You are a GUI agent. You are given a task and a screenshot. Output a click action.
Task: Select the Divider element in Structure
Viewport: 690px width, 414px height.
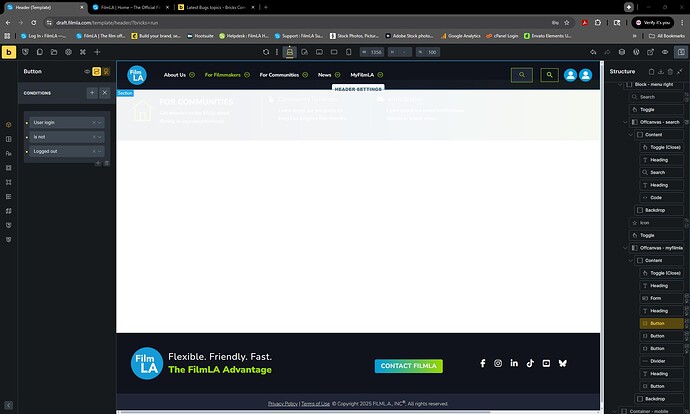pyautogui.click(x=661, y=361)
